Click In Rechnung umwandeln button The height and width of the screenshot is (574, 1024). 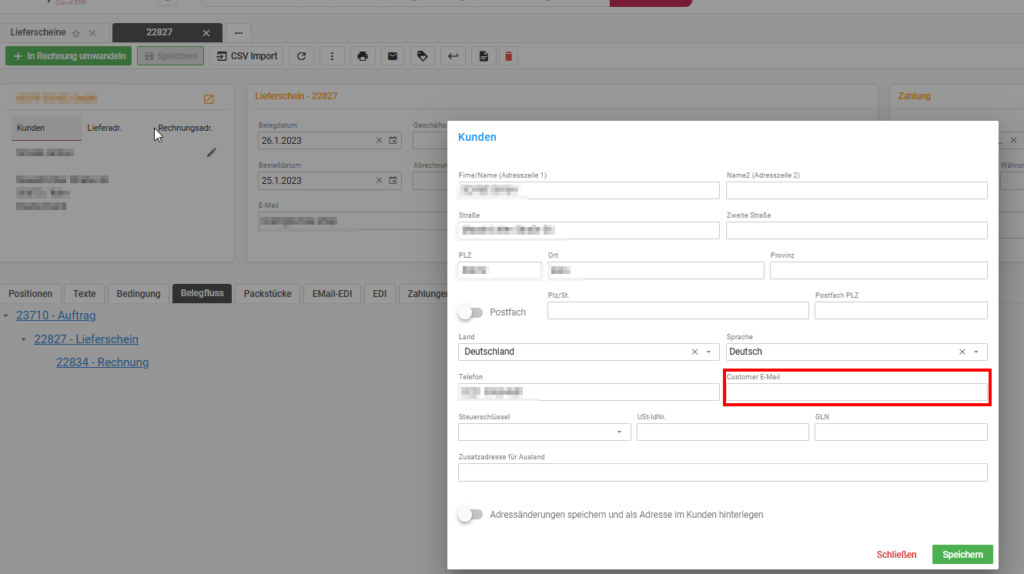pos(69,56)
